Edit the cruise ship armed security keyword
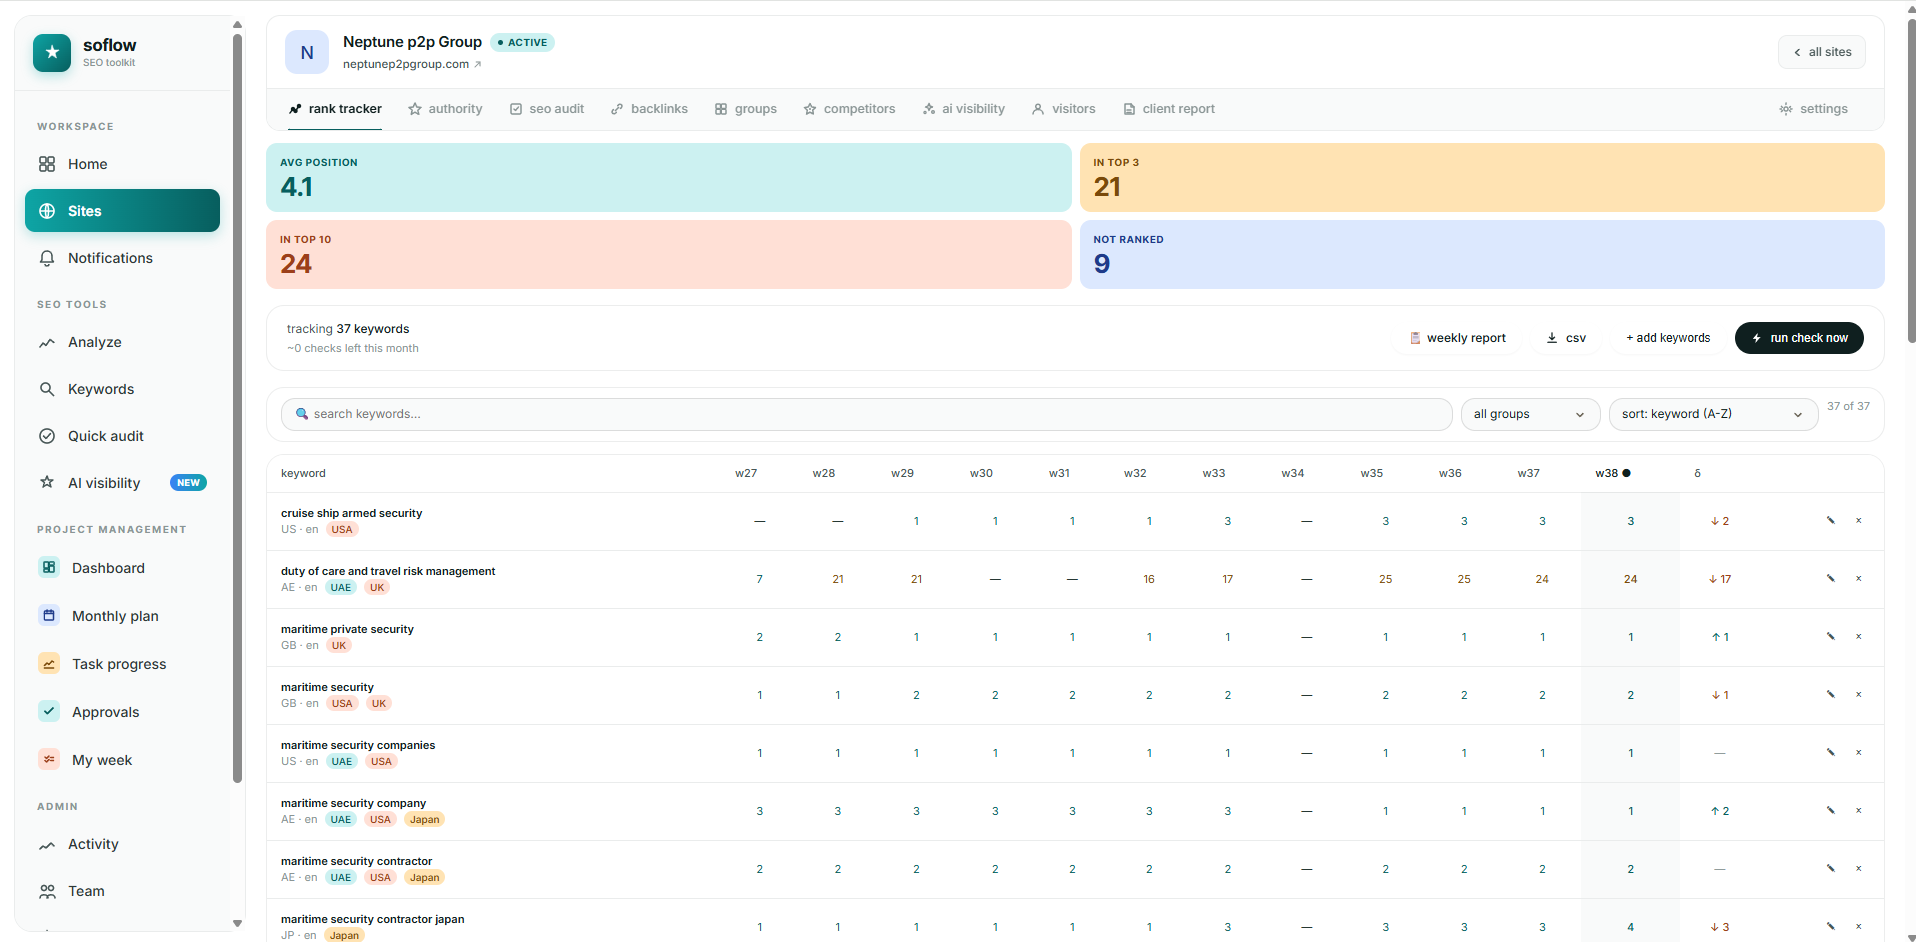This screenshot has height=942, width=1916. click(1831, 521)
